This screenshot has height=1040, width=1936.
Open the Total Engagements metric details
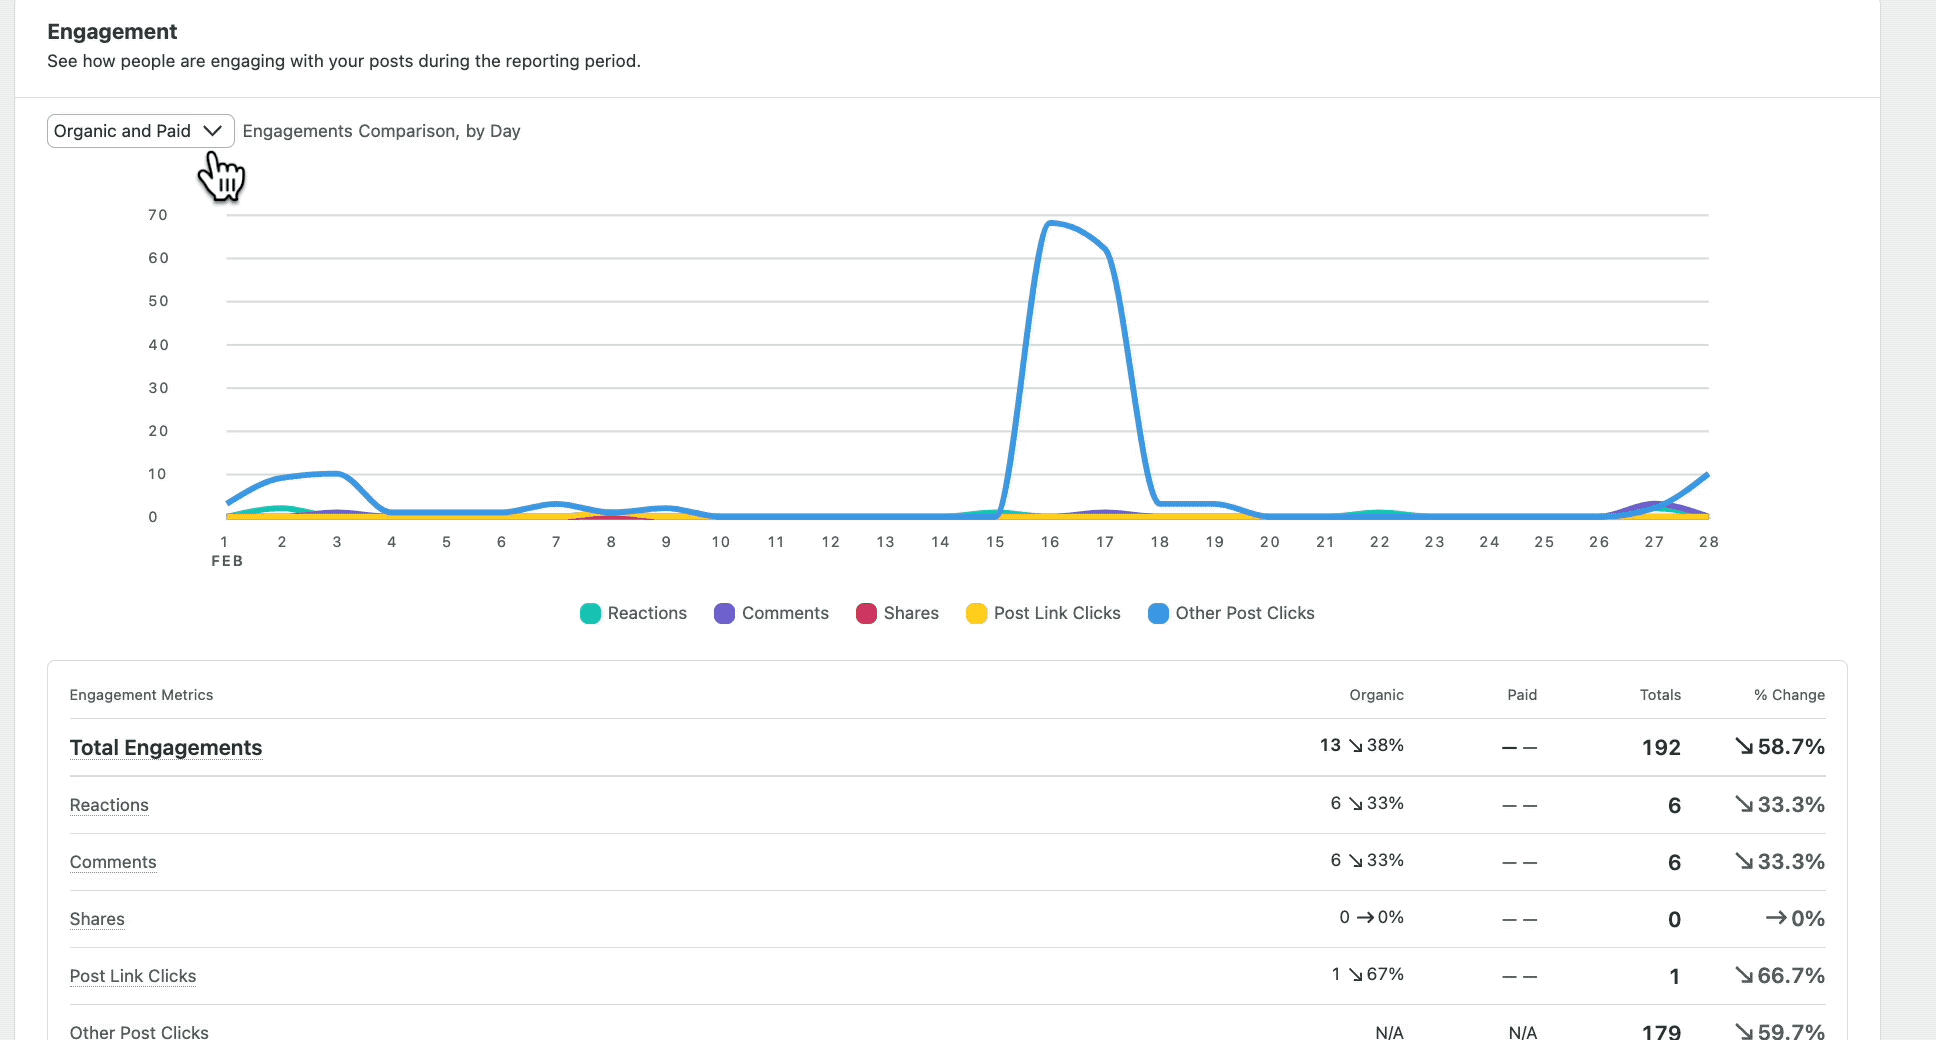pyautogui.click(x=166, y=747)
